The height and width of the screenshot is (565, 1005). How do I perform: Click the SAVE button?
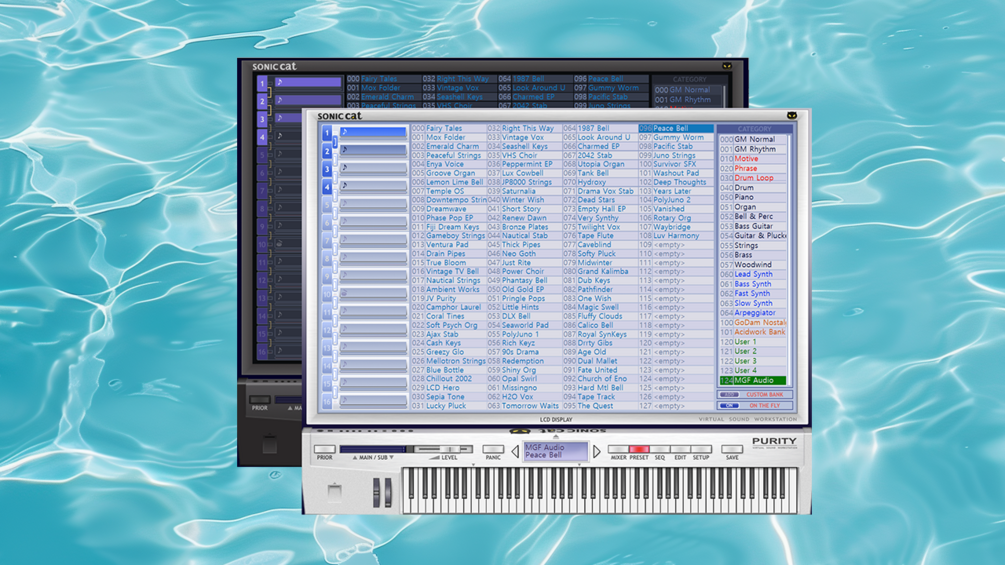pyautogui.click(x=732, y=449)
